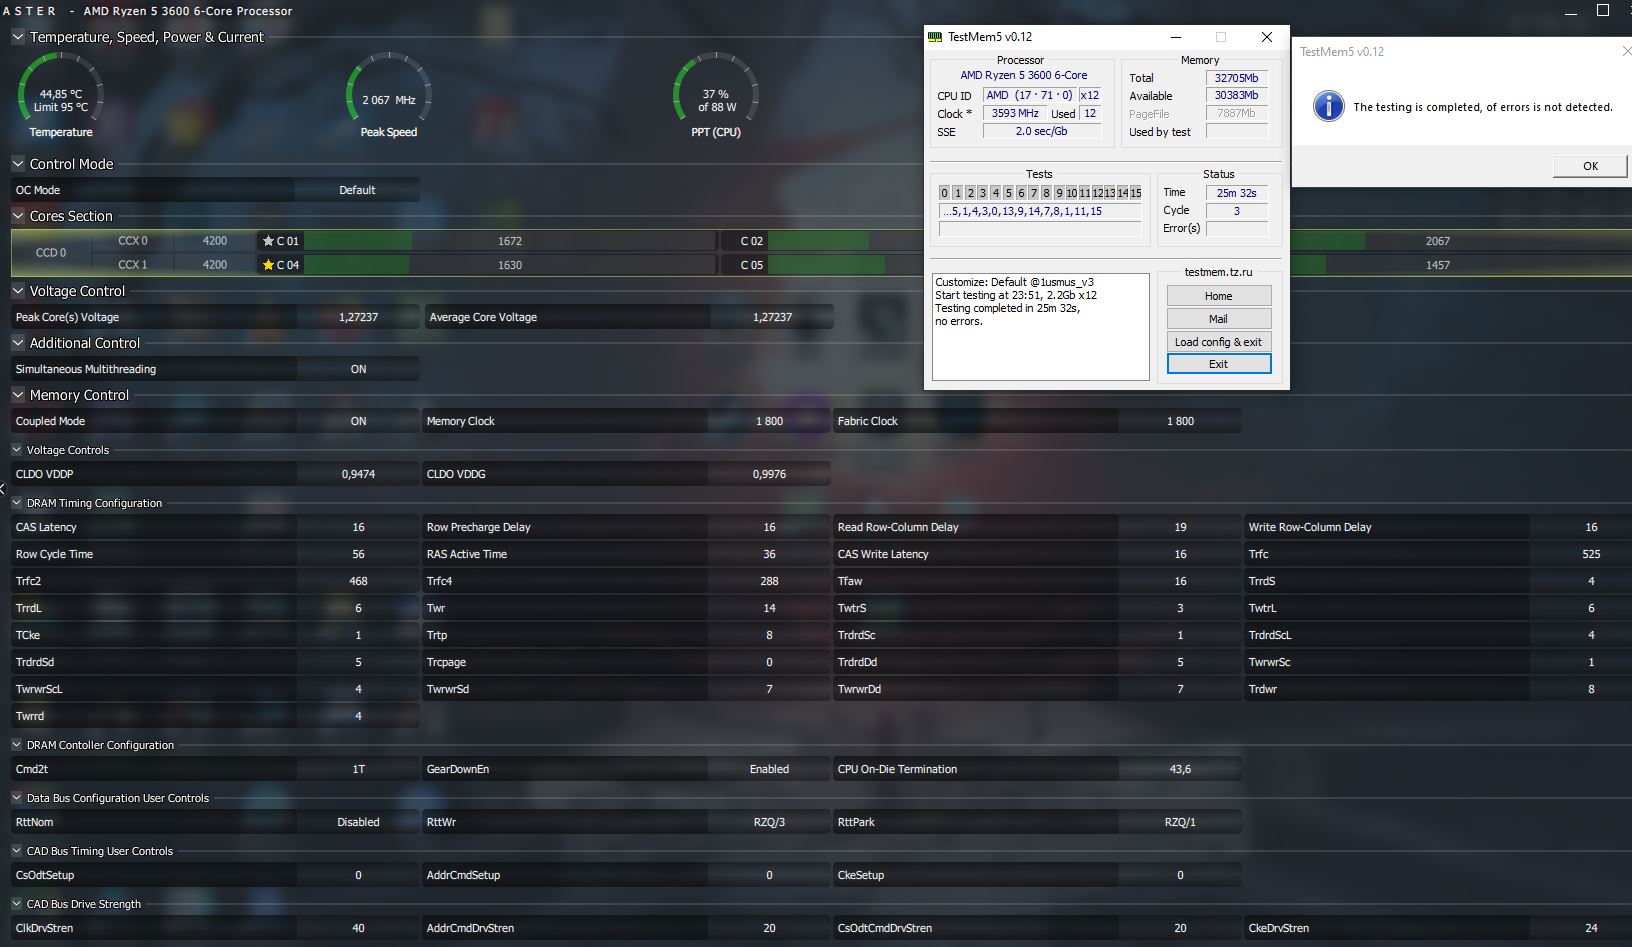Click the star icon beside core C 04
The image size is (1632, 947).
(x=268, y=265)
